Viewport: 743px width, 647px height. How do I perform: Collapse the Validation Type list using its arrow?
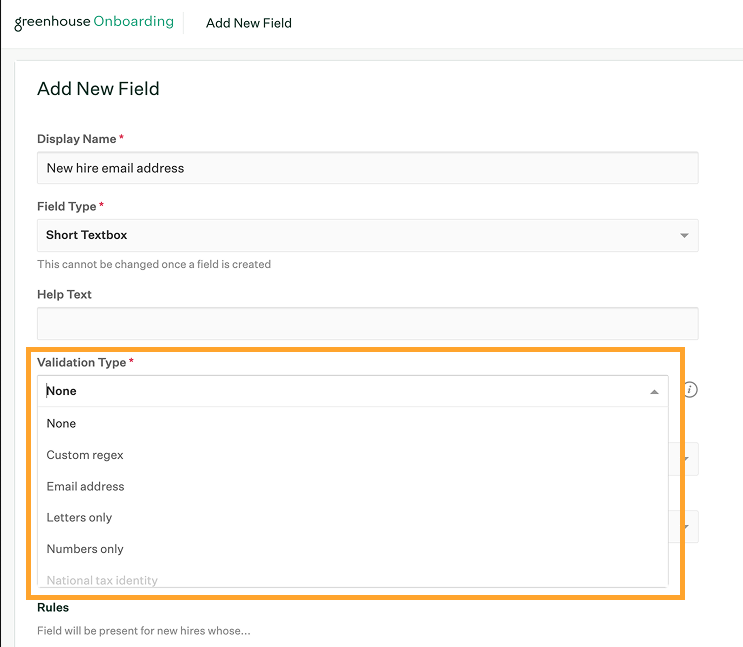click(654, 392)
